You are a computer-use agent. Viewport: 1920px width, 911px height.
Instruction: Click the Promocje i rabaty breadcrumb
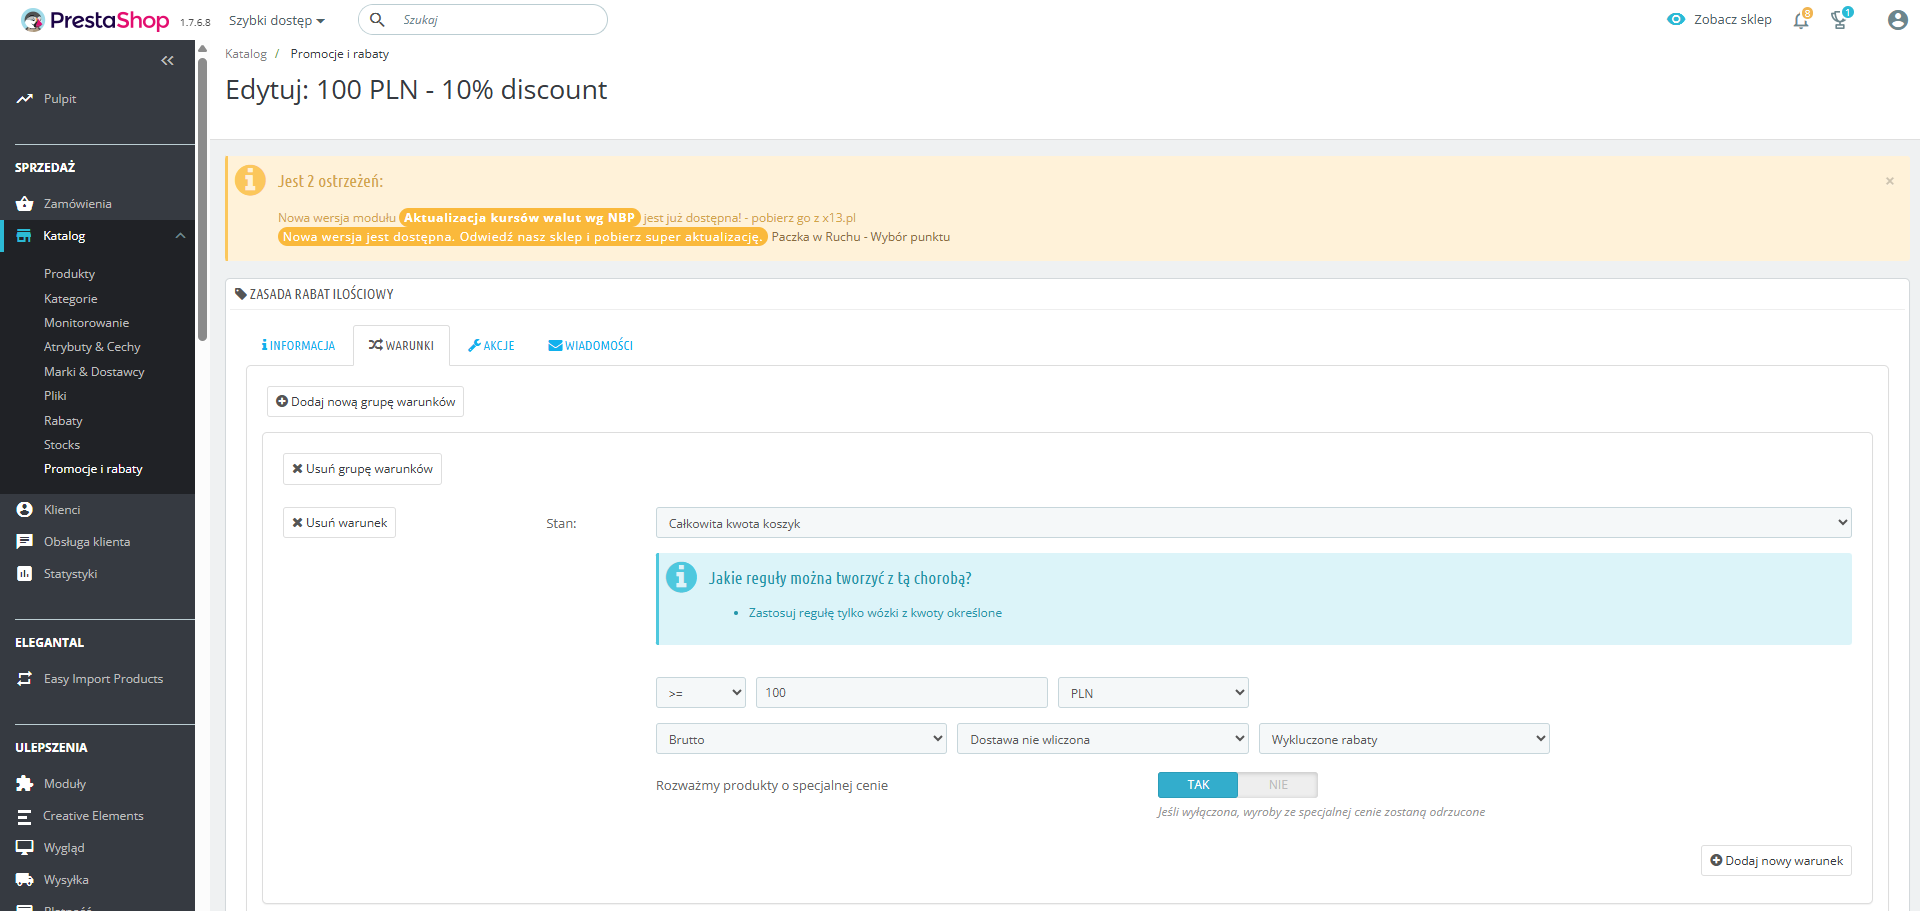tap(340, 54)
